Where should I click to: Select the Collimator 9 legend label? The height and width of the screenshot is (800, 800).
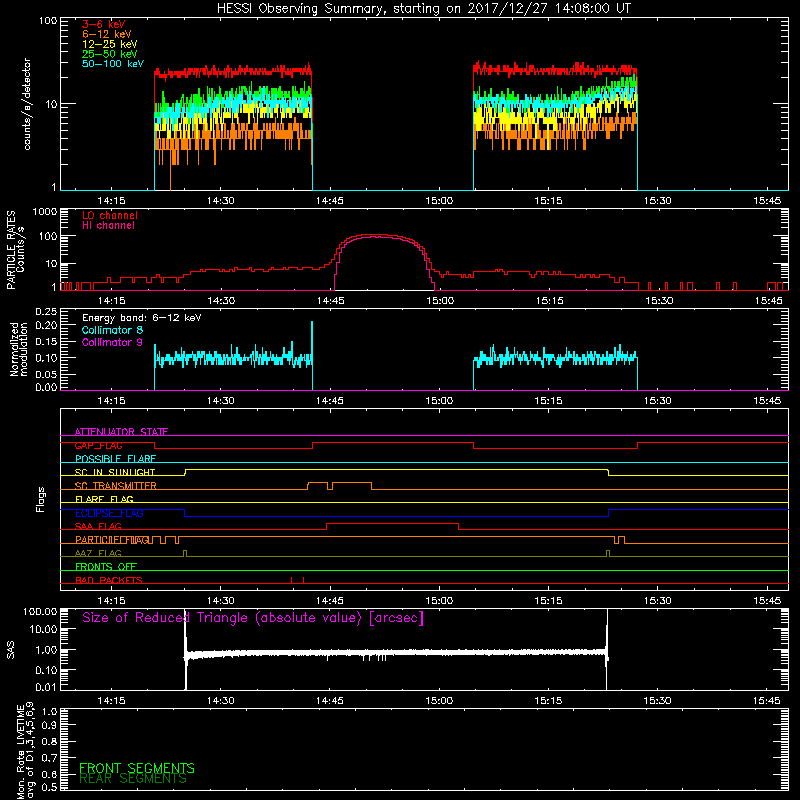pyautogui.click(x=112, y=342)
